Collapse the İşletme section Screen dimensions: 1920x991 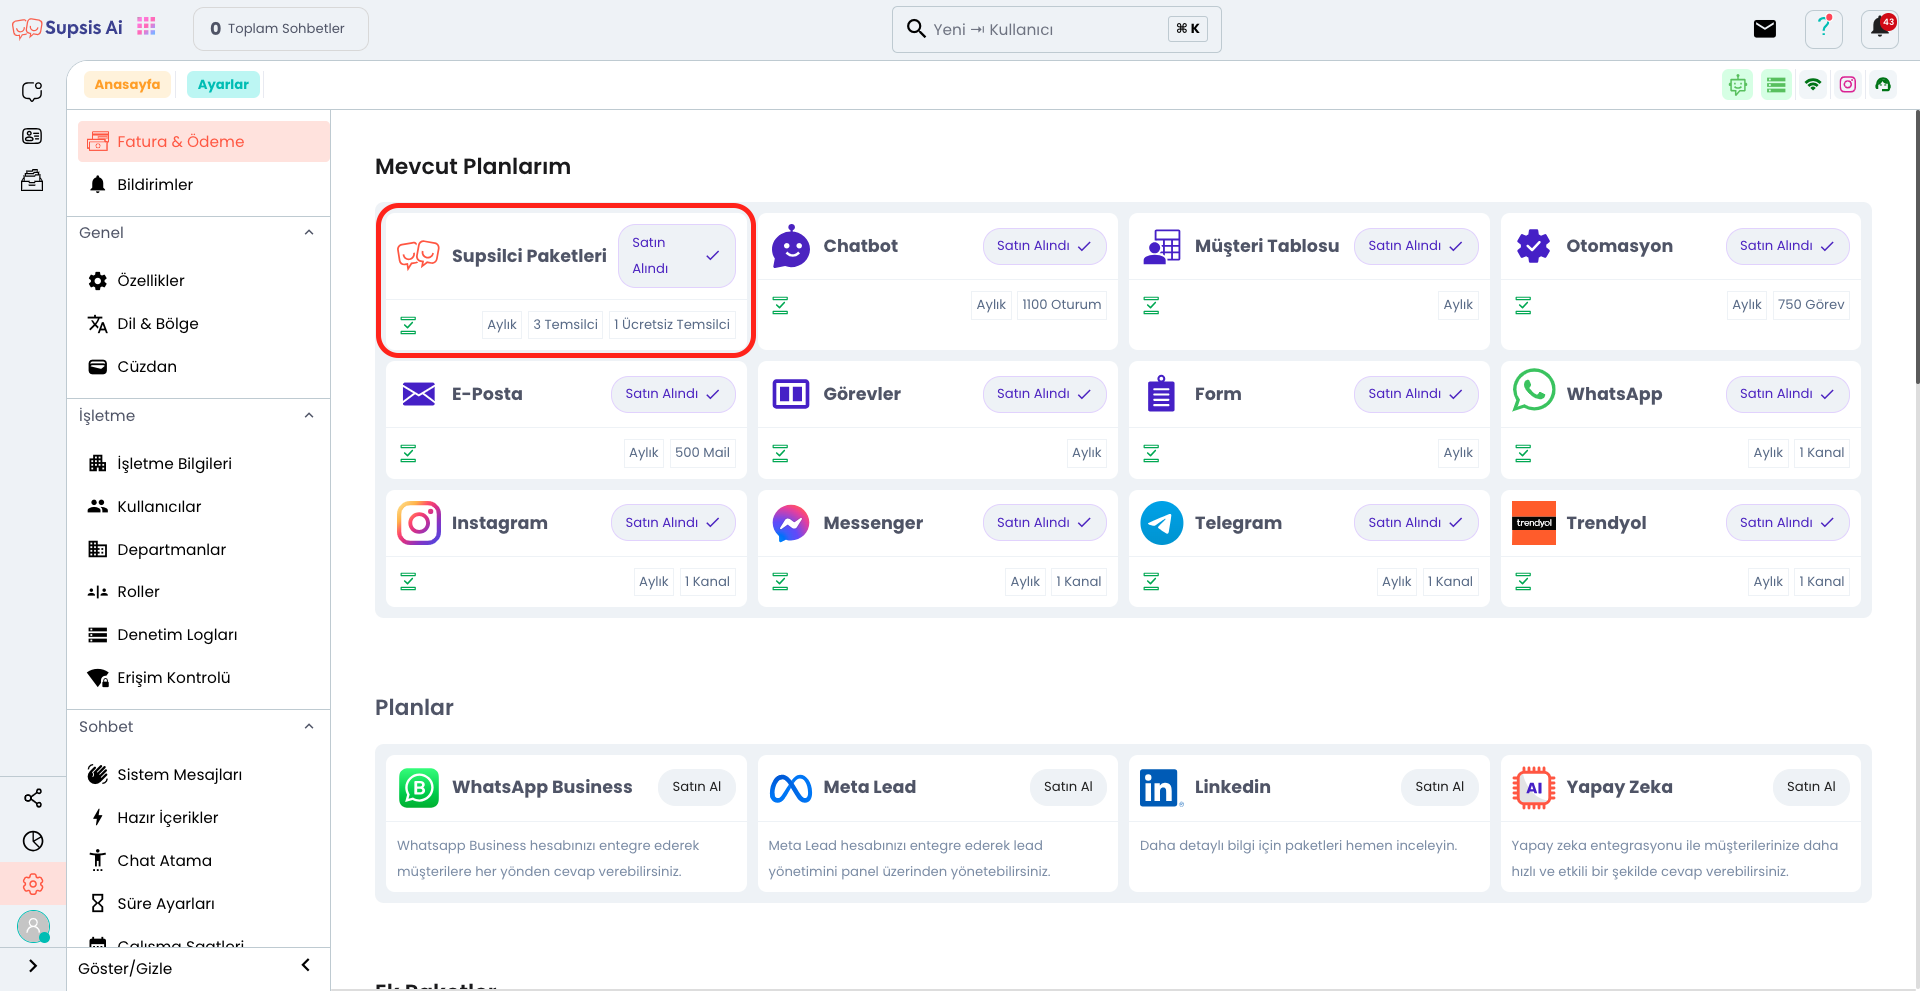point(309,415)
